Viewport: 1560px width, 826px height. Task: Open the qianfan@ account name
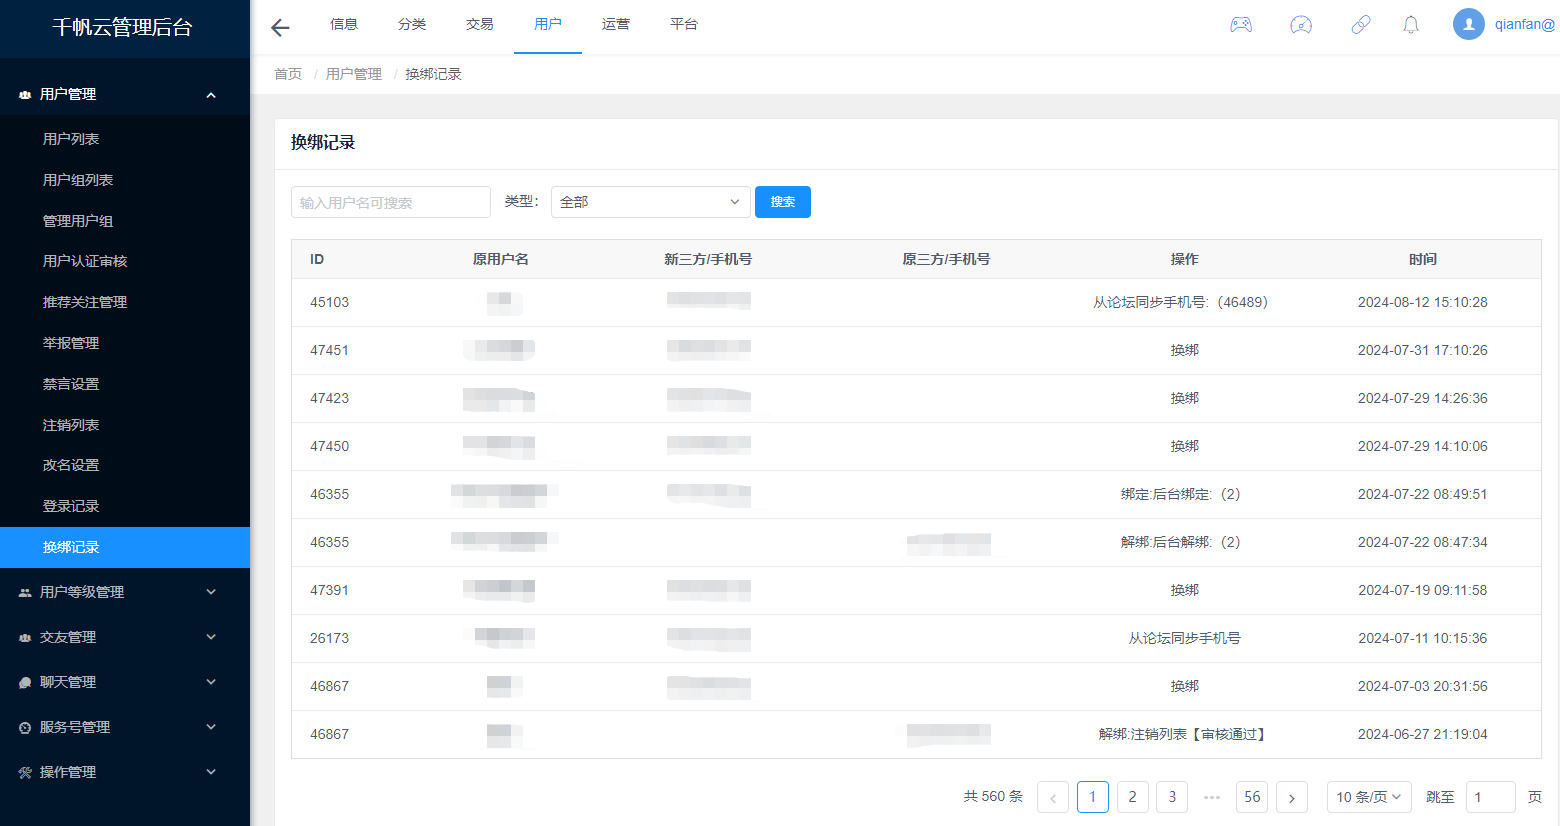1525,24
